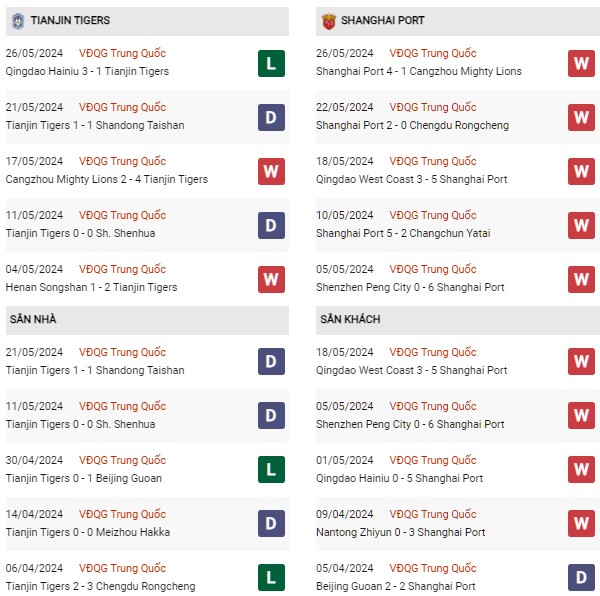Click the Tianjin Tigers club crest icon
The height and width of the screenshot is (596, 600).
click(18, 21)
